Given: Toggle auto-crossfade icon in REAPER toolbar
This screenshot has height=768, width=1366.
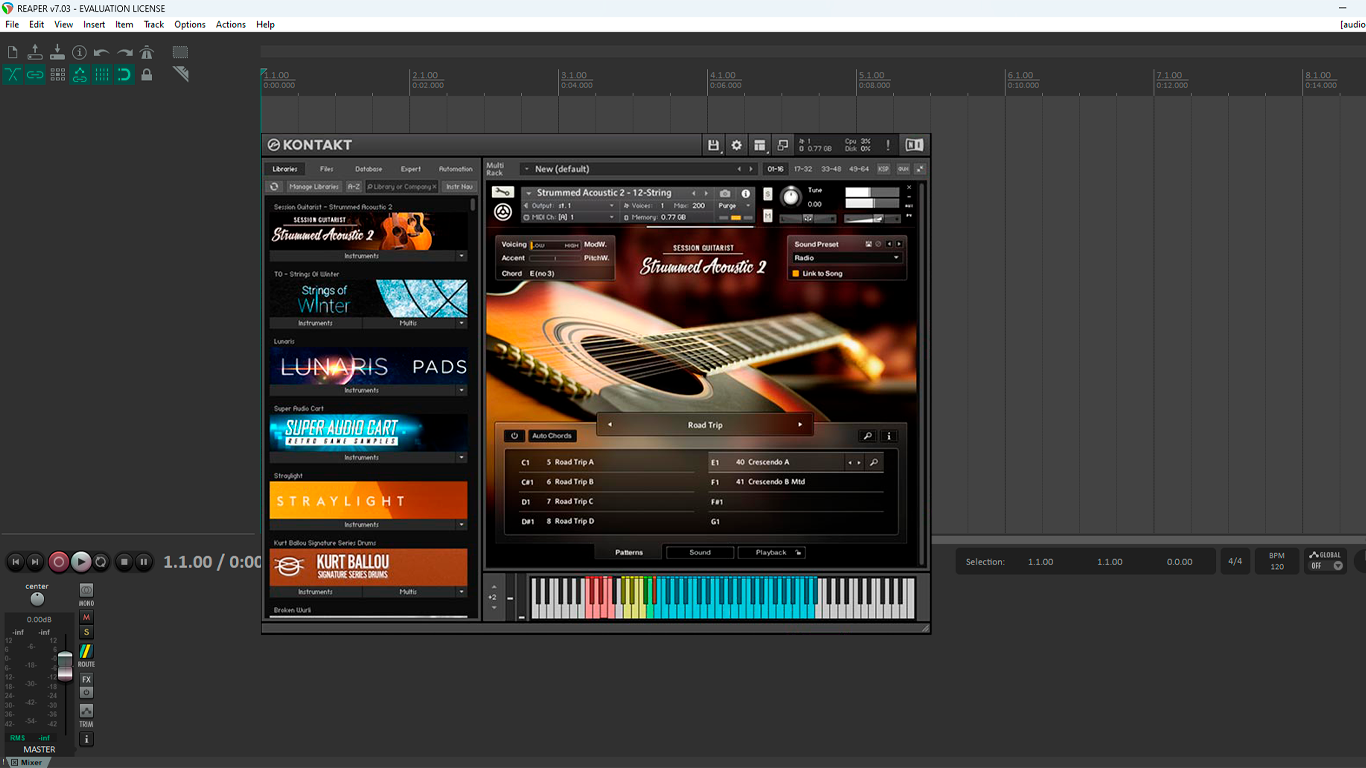Looking at the screenshot, I should [x=12, y=74].
